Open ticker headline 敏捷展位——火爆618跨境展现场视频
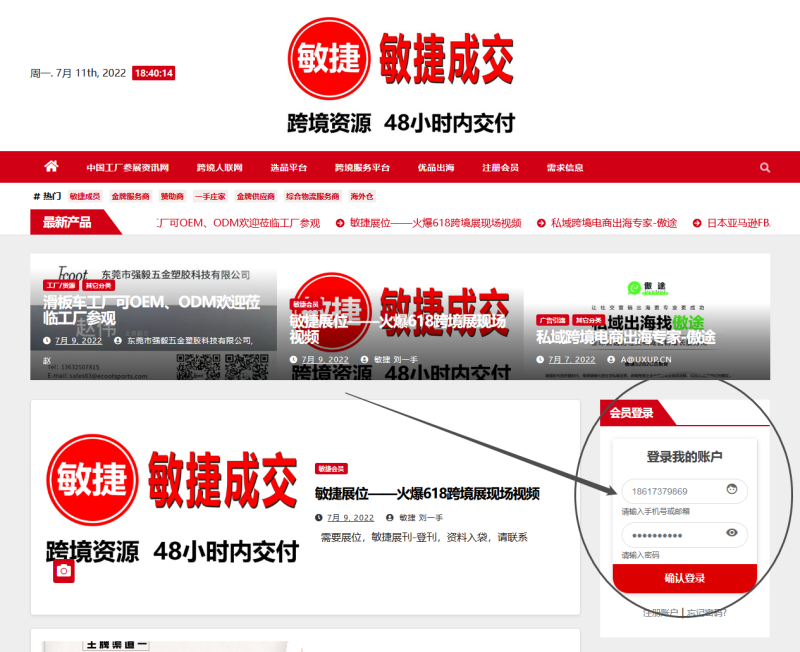This screenshot has width=800, height=652. point(436,223)
